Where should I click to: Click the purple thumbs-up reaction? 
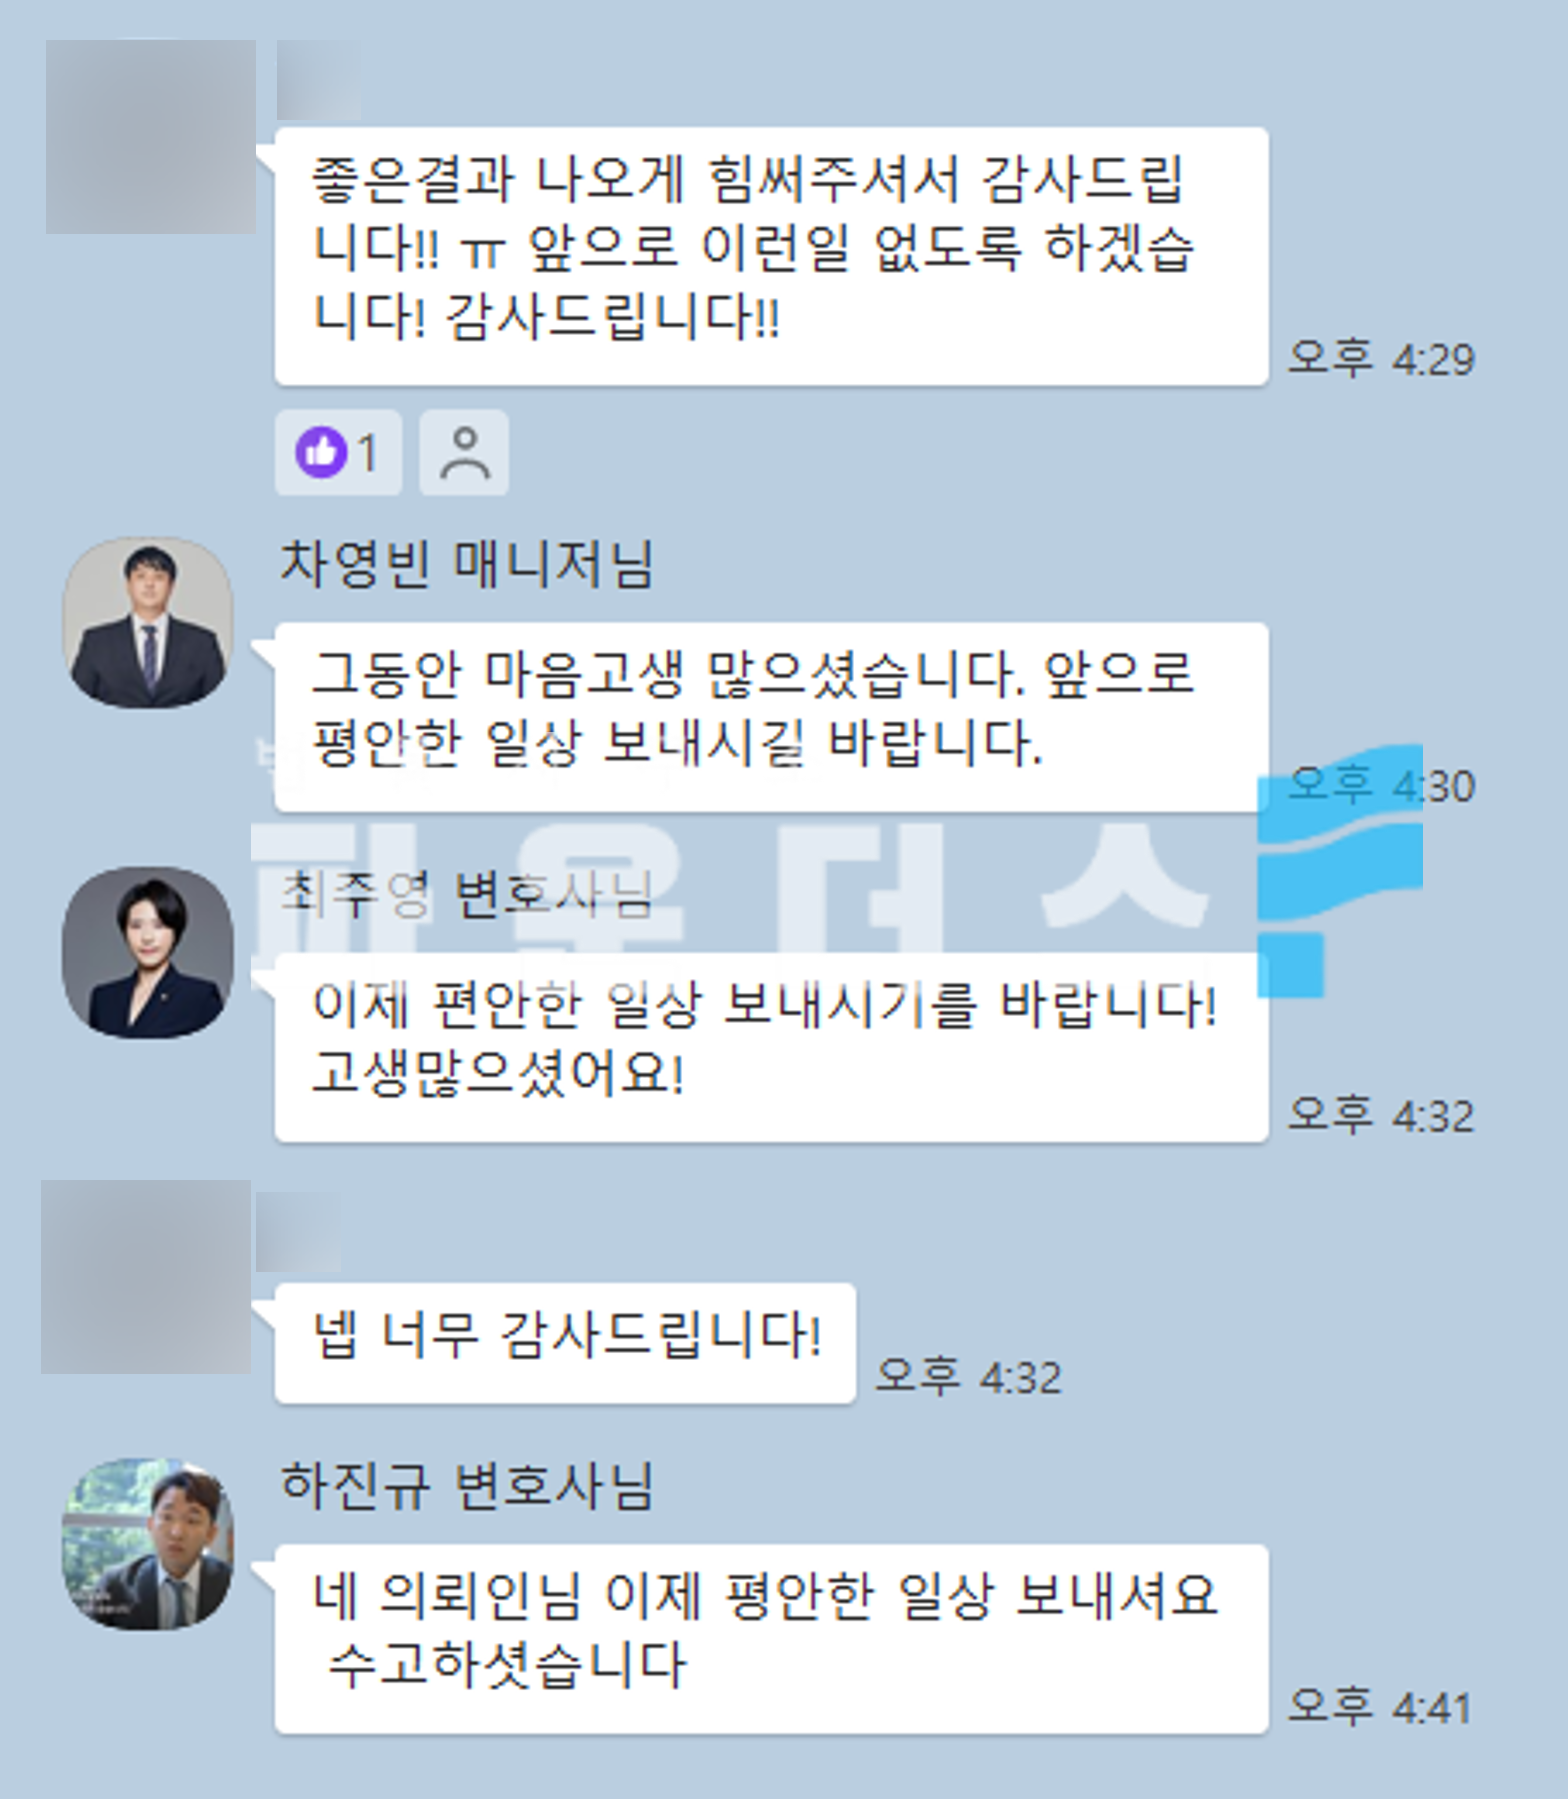[320, 452]
